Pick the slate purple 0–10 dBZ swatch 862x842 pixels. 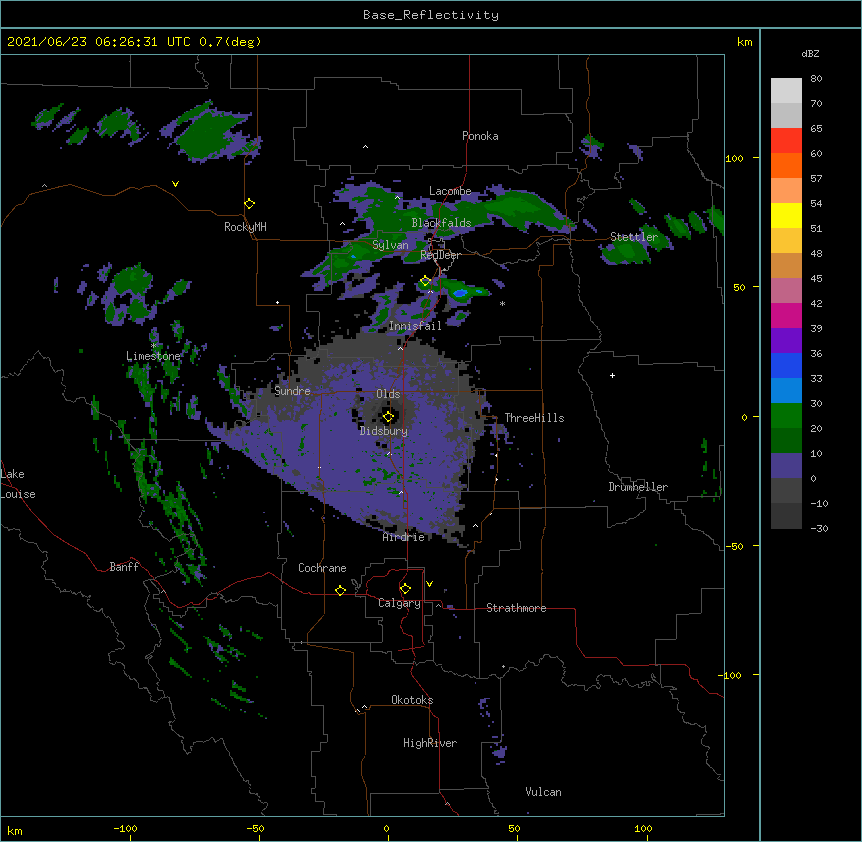786,466
